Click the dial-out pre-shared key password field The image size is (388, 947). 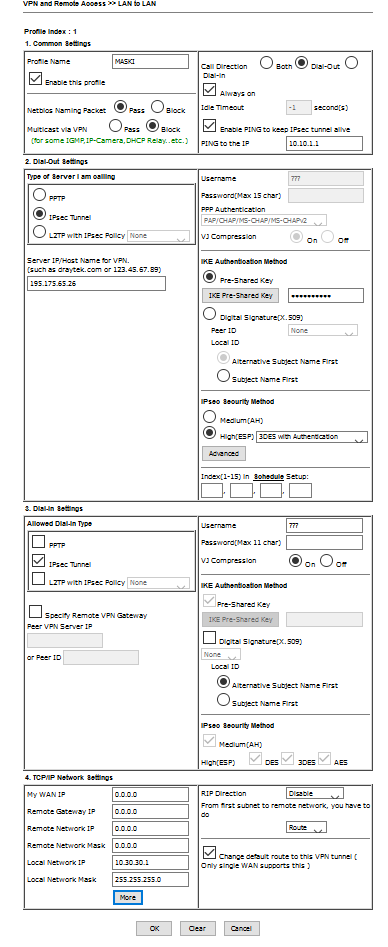326,295
